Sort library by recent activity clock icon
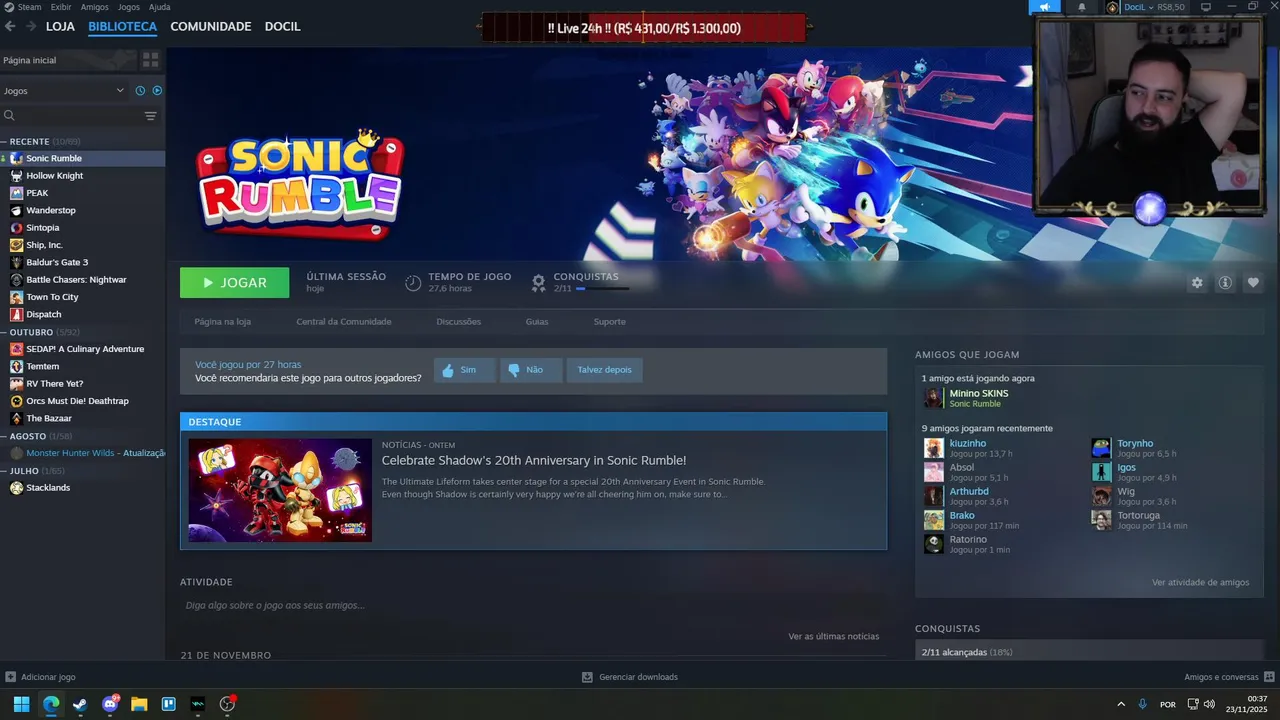The height and width of the screenshot is (720, 1280). coord(140,90)
